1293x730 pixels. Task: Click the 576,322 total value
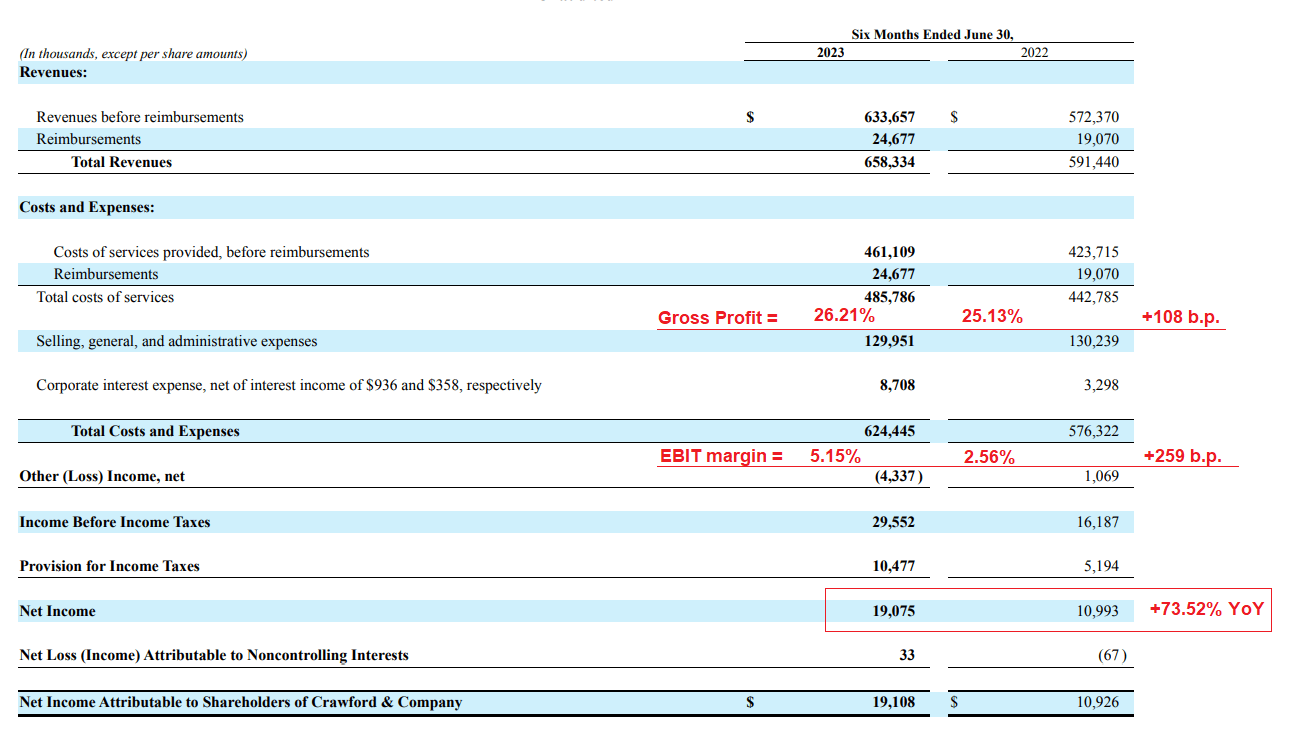coord(1094,431)
